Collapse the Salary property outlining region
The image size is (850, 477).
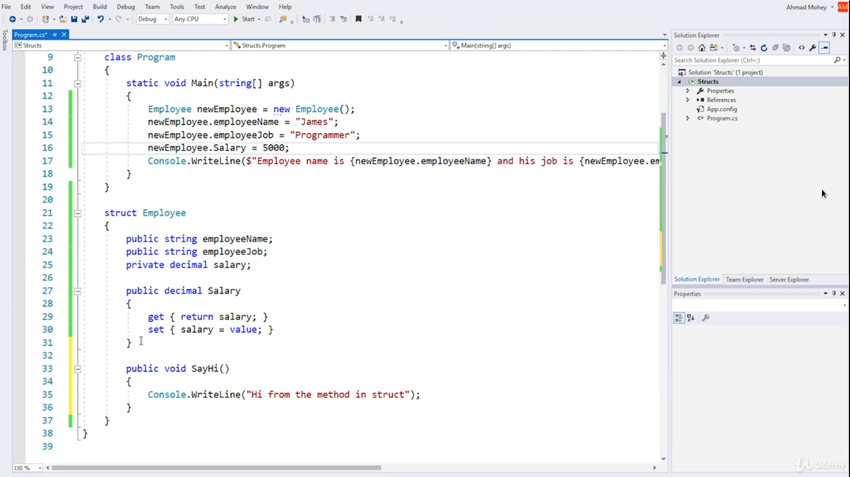pyautogui.click(x=78, y=291)
